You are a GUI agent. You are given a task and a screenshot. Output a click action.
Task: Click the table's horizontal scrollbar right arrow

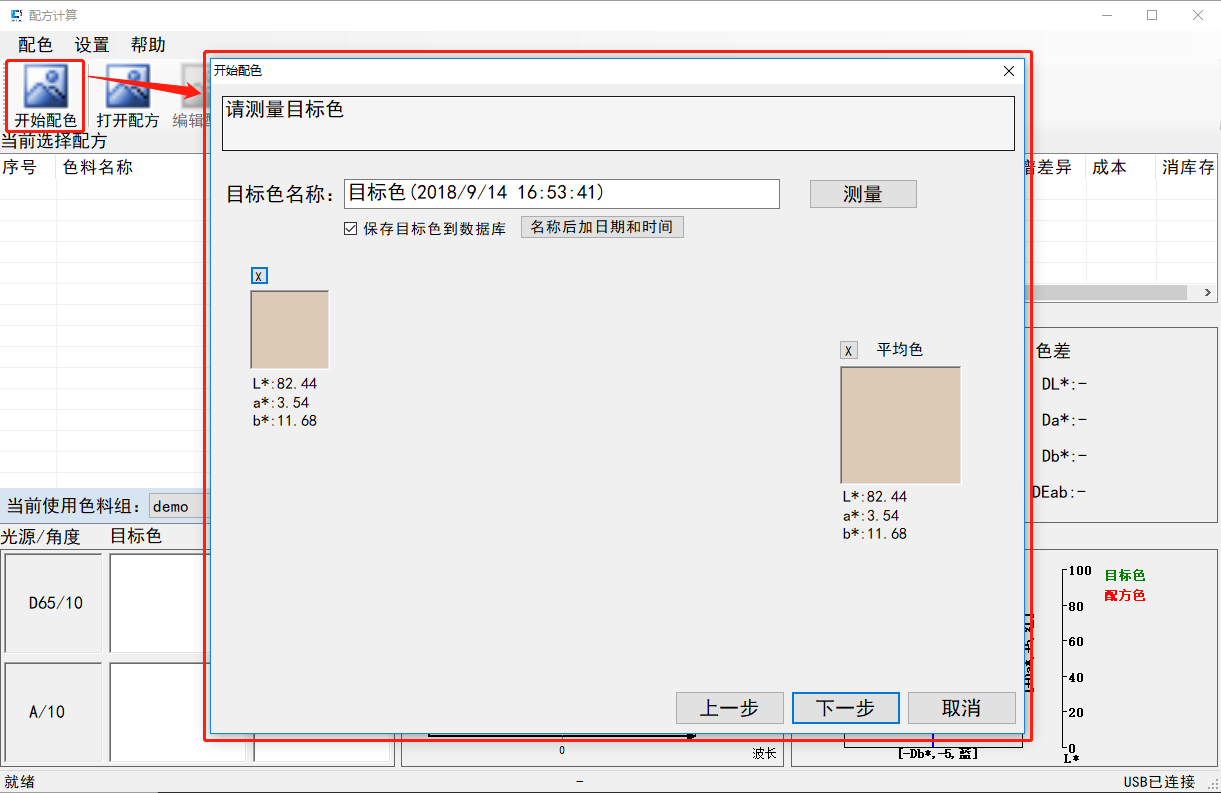1208,293
